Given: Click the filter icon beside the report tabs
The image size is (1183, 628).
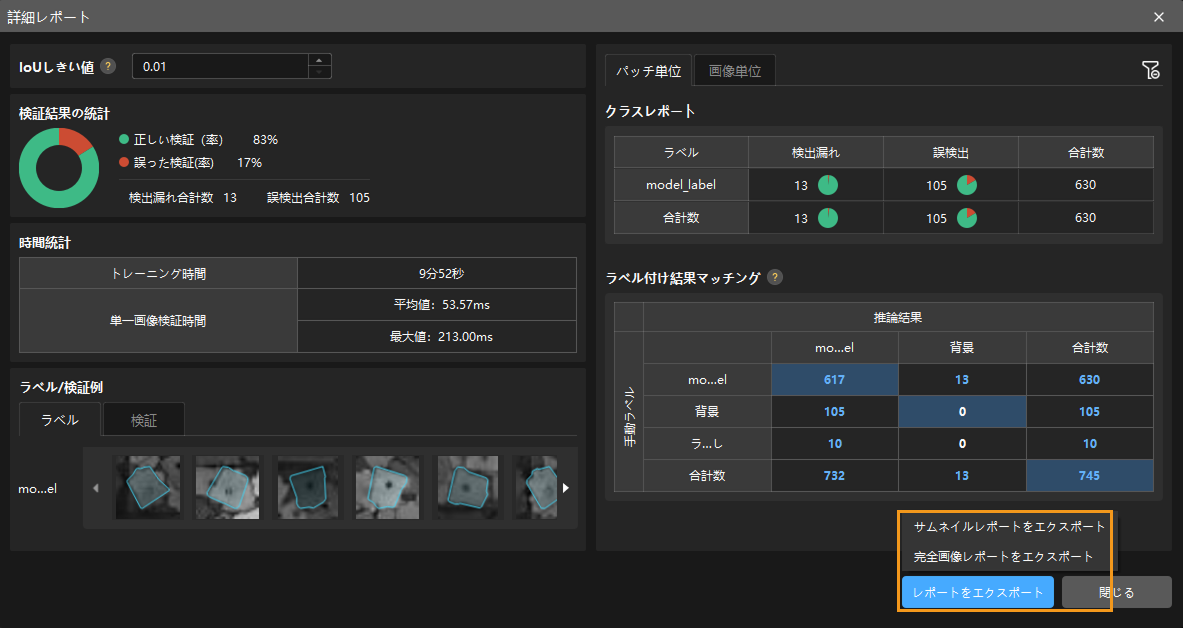Looking at the screenshot, I should [1150, 70].
